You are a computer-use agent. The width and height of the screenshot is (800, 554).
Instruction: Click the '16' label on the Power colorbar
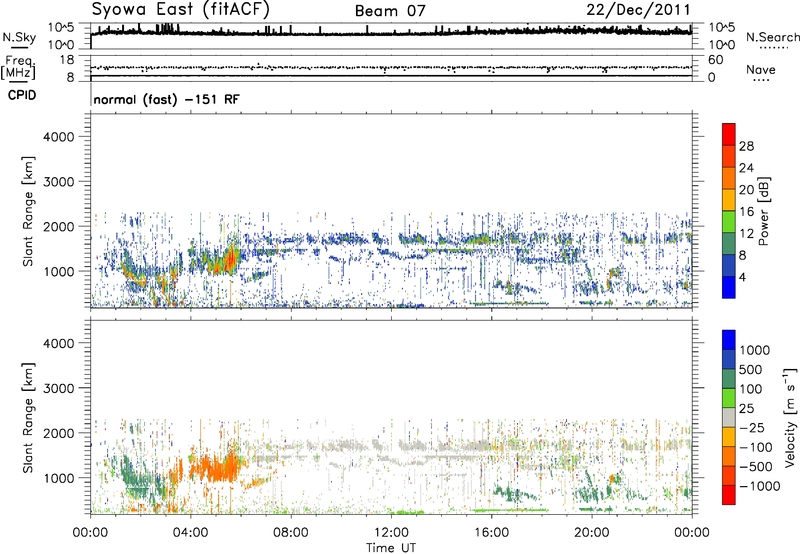(746, 212)
